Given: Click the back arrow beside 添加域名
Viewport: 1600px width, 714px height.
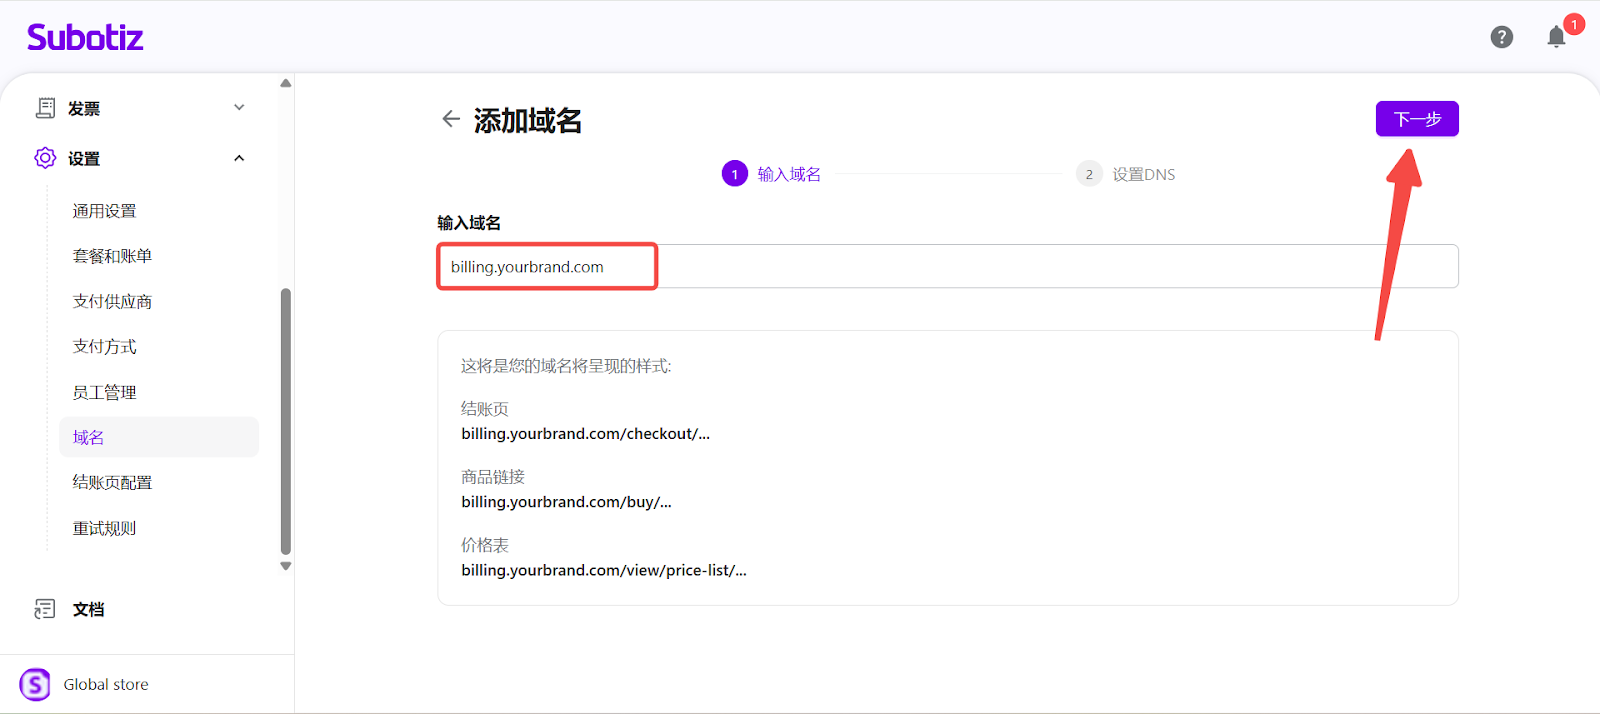Looking at the screenshot, I should pos(451,119).
